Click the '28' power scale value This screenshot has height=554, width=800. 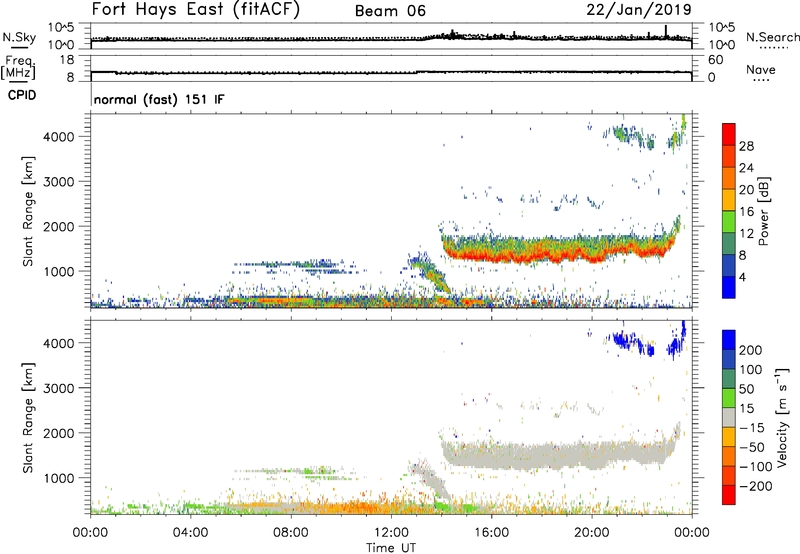pos(746,146)
